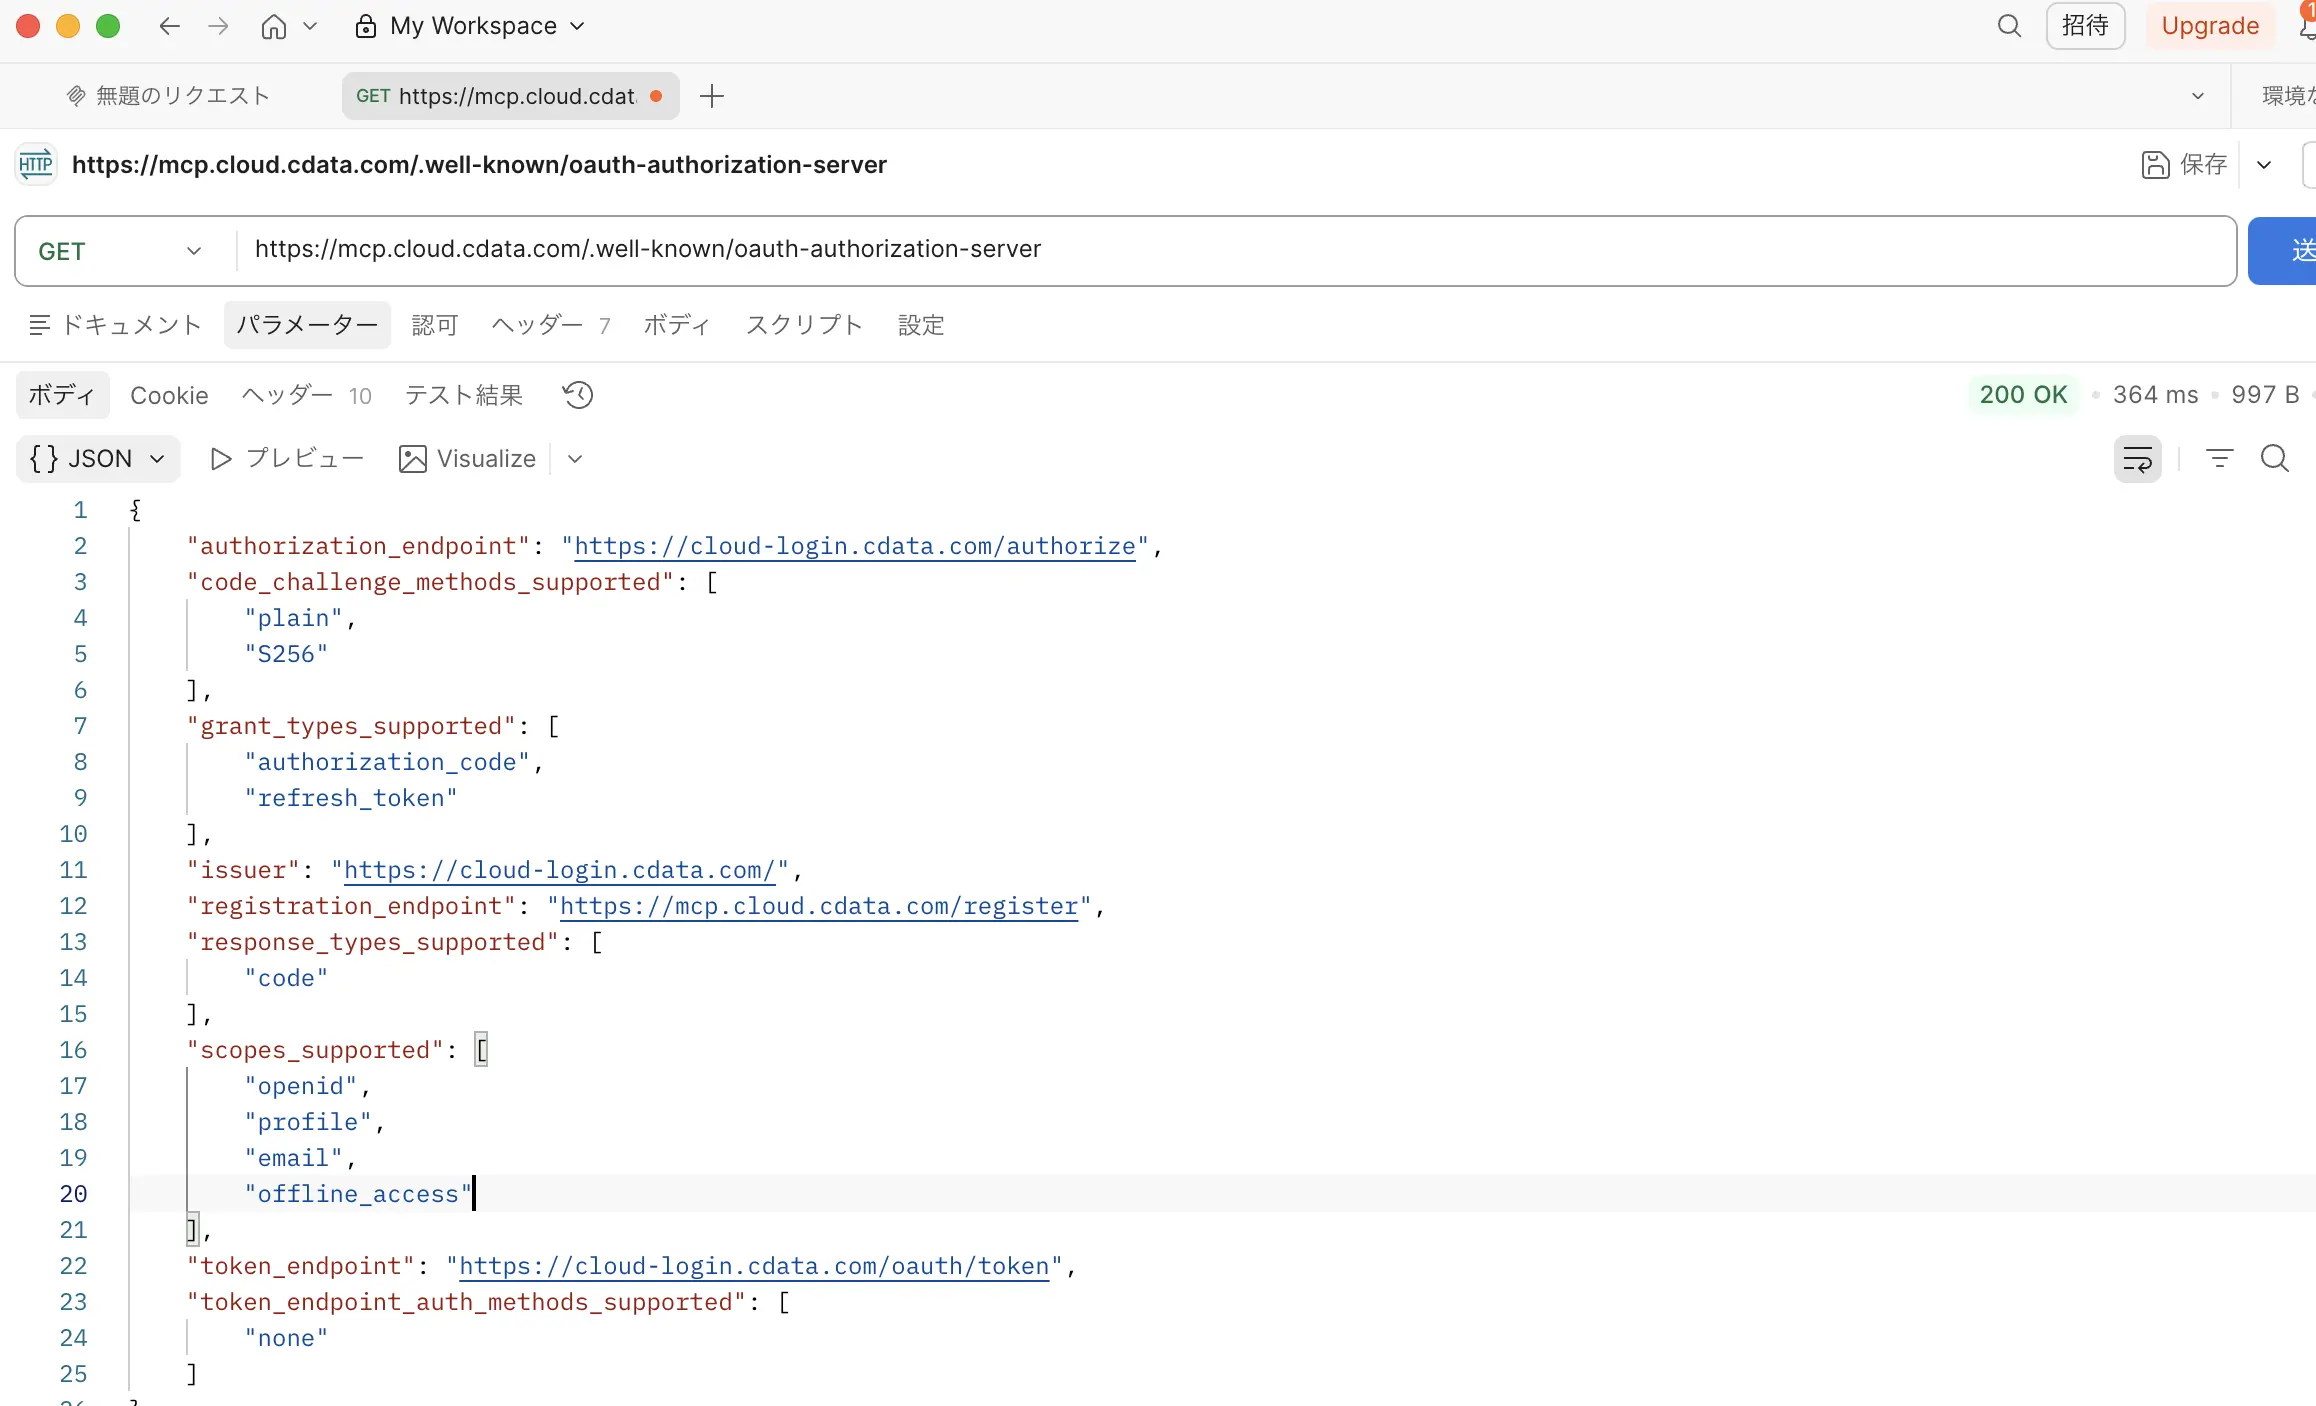Go back with the left arrow icon
Image resolution: width=2316 pixels, height=1406 pixels.
[169, 26]
